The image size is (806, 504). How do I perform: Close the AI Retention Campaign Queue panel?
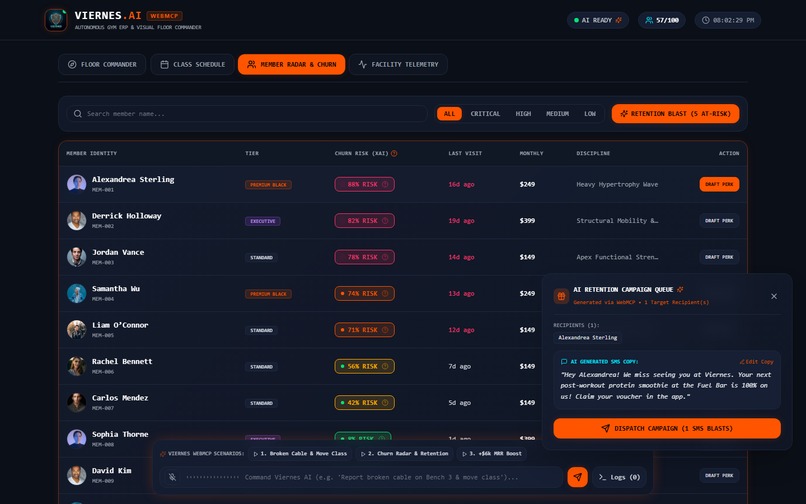774,296
